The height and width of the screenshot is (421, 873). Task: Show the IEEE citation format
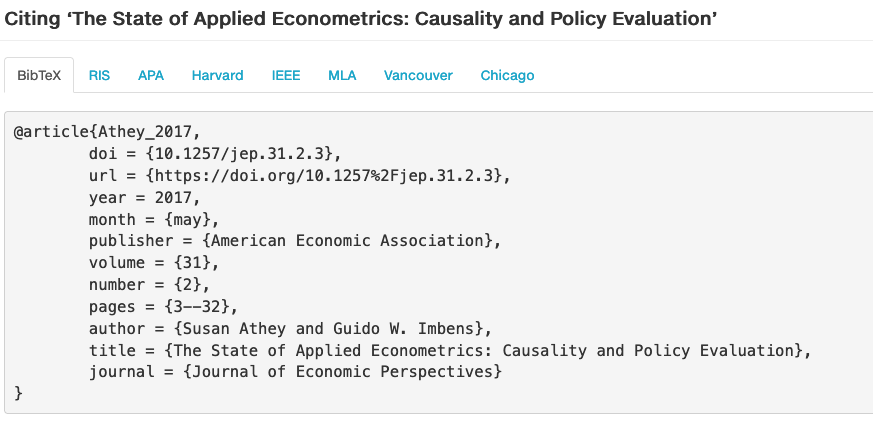286,75
